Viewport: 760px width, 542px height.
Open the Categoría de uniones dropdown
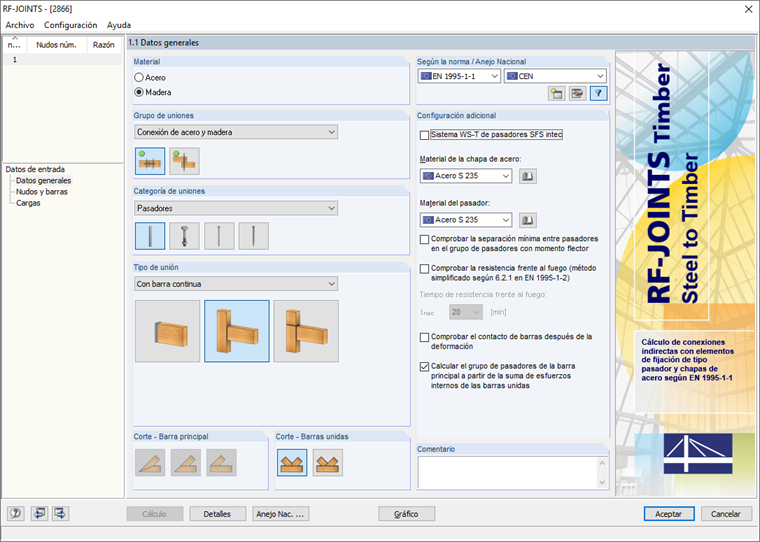236,208
